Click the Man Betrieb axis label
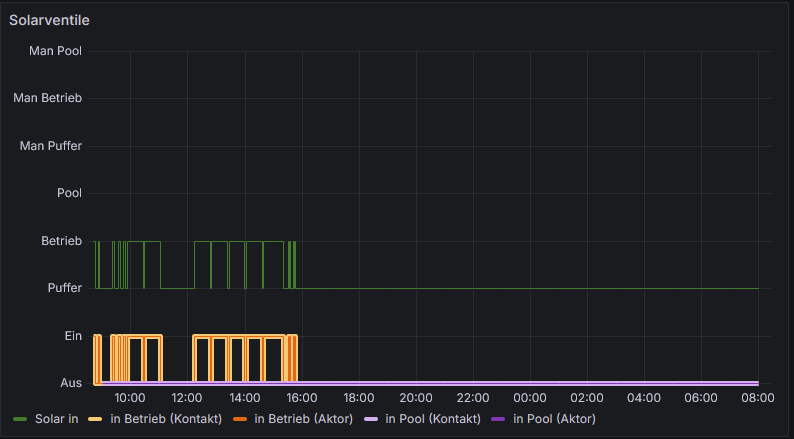The image size is (794, 439). [x=48, y=98]
